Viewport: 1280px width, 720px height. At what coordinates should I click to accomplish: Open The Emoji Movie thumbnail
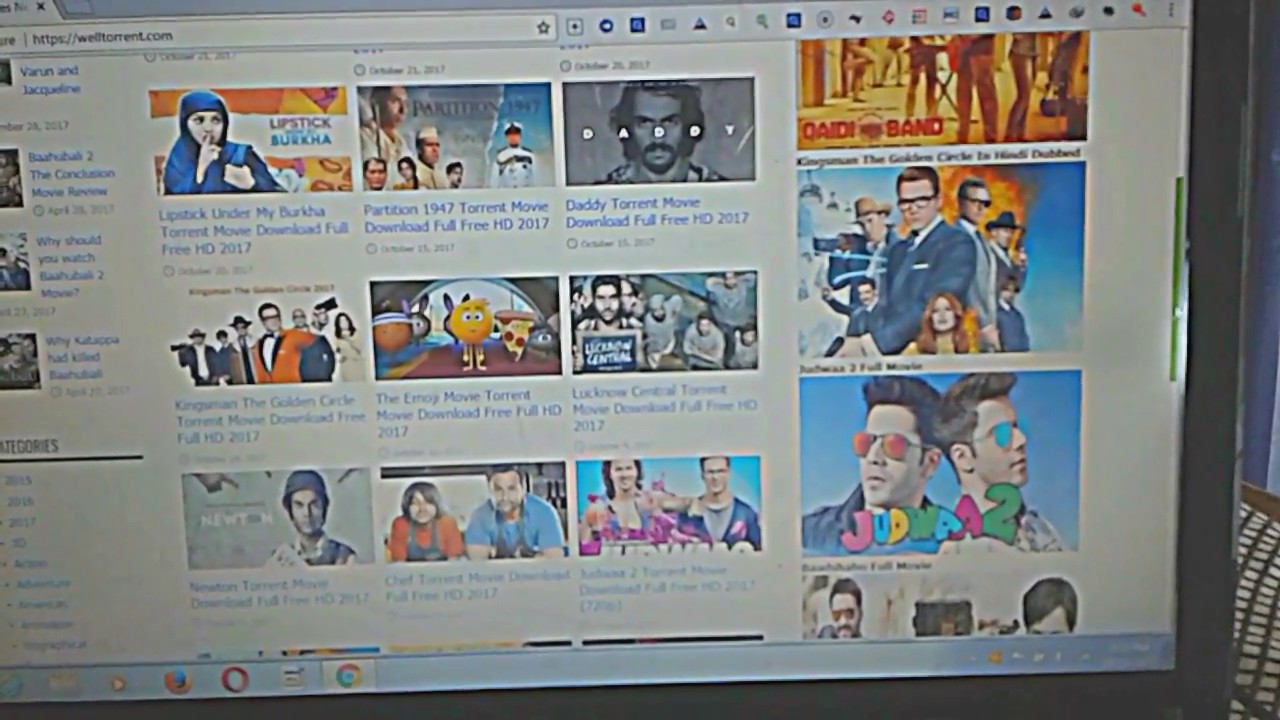tap(466, 328)
